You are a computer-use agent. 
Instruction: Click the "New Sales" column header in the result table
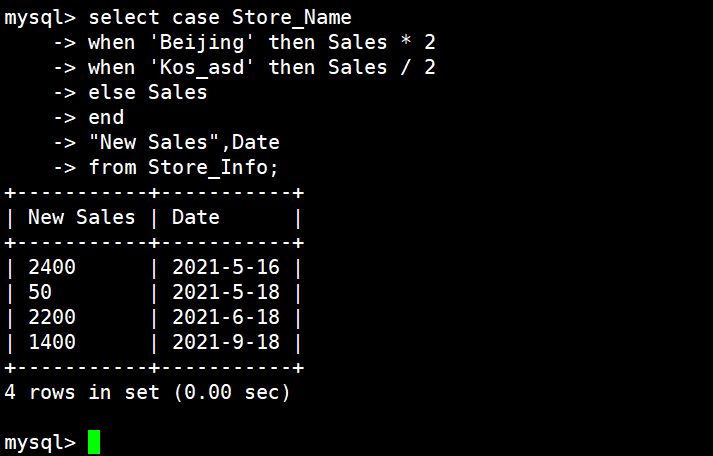[x=81, y=217]
